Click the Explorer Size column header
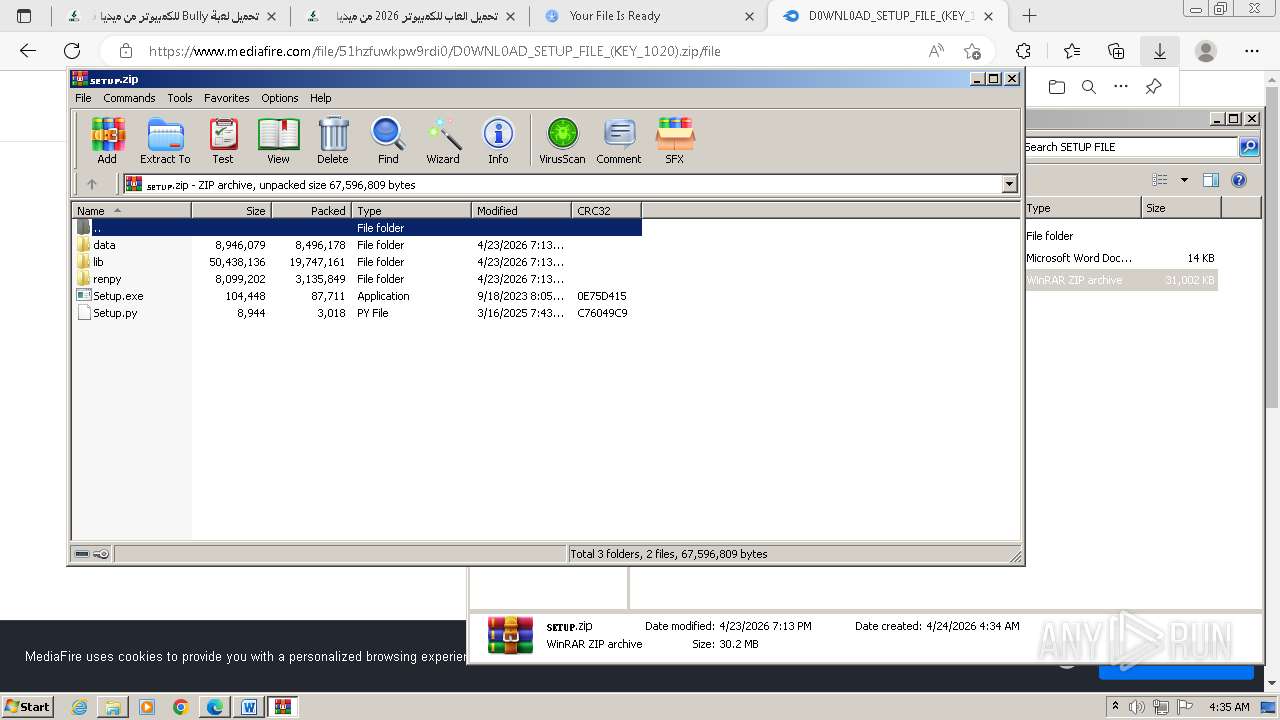This screenshot has height=720, width=1280. [x=1181, y=208]
